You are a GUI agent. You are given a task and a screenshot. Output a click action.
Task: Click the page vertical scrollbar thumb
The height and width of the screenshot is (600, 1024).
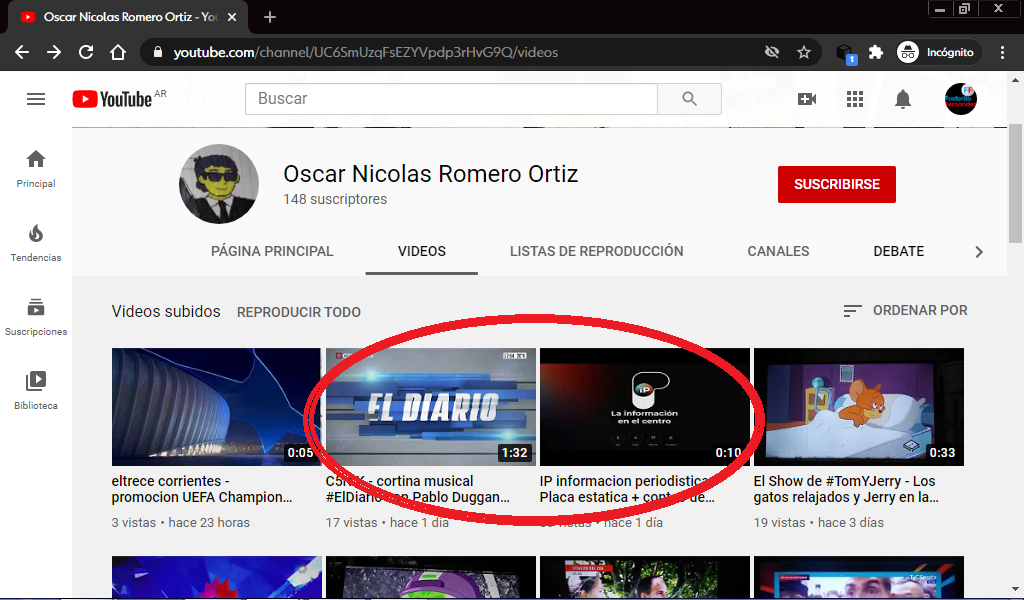(1016, 183)
